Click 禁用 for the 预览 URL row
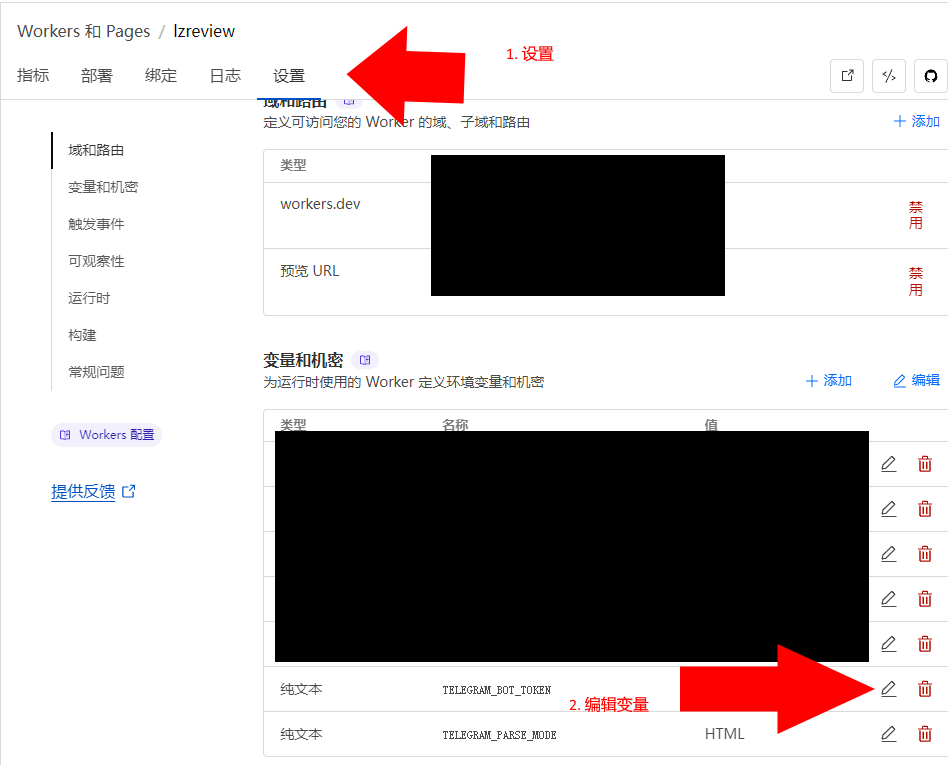This screenshot has height=765, width=948. 916,282
